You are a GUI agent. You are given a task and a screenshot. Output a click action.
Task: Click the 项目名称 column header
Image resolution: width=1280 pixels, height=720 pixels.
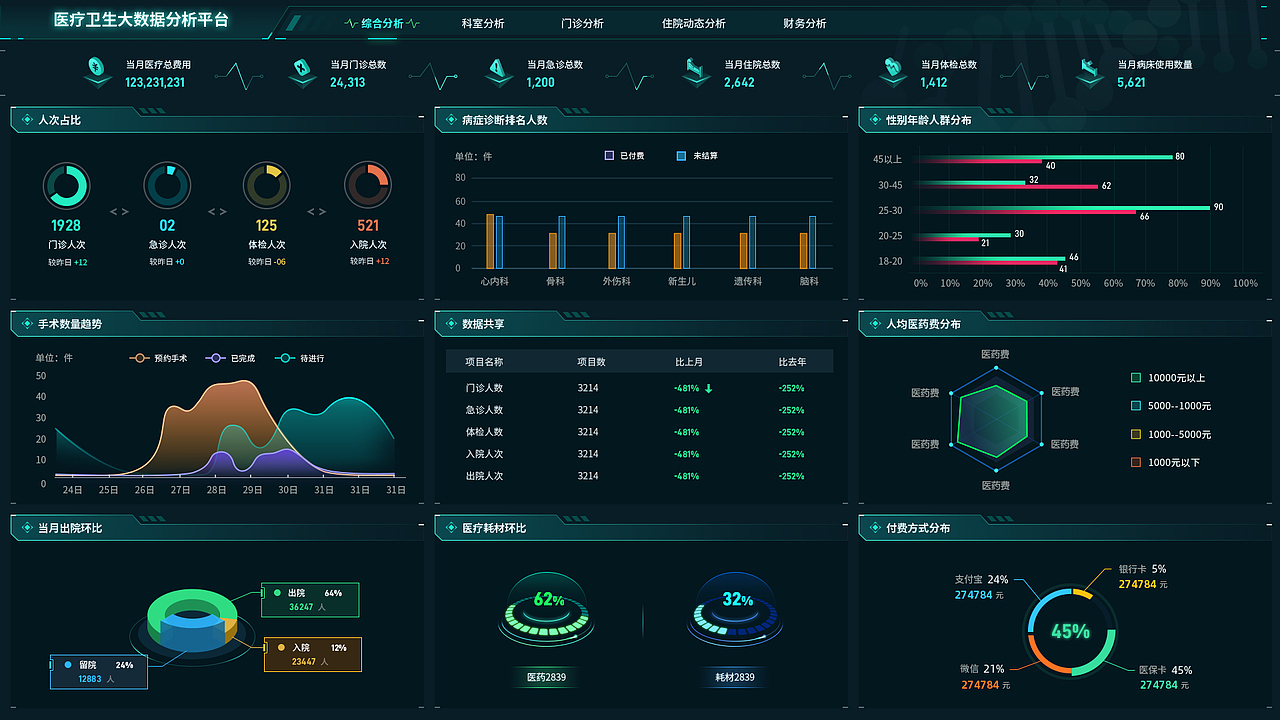coord(484,362)
